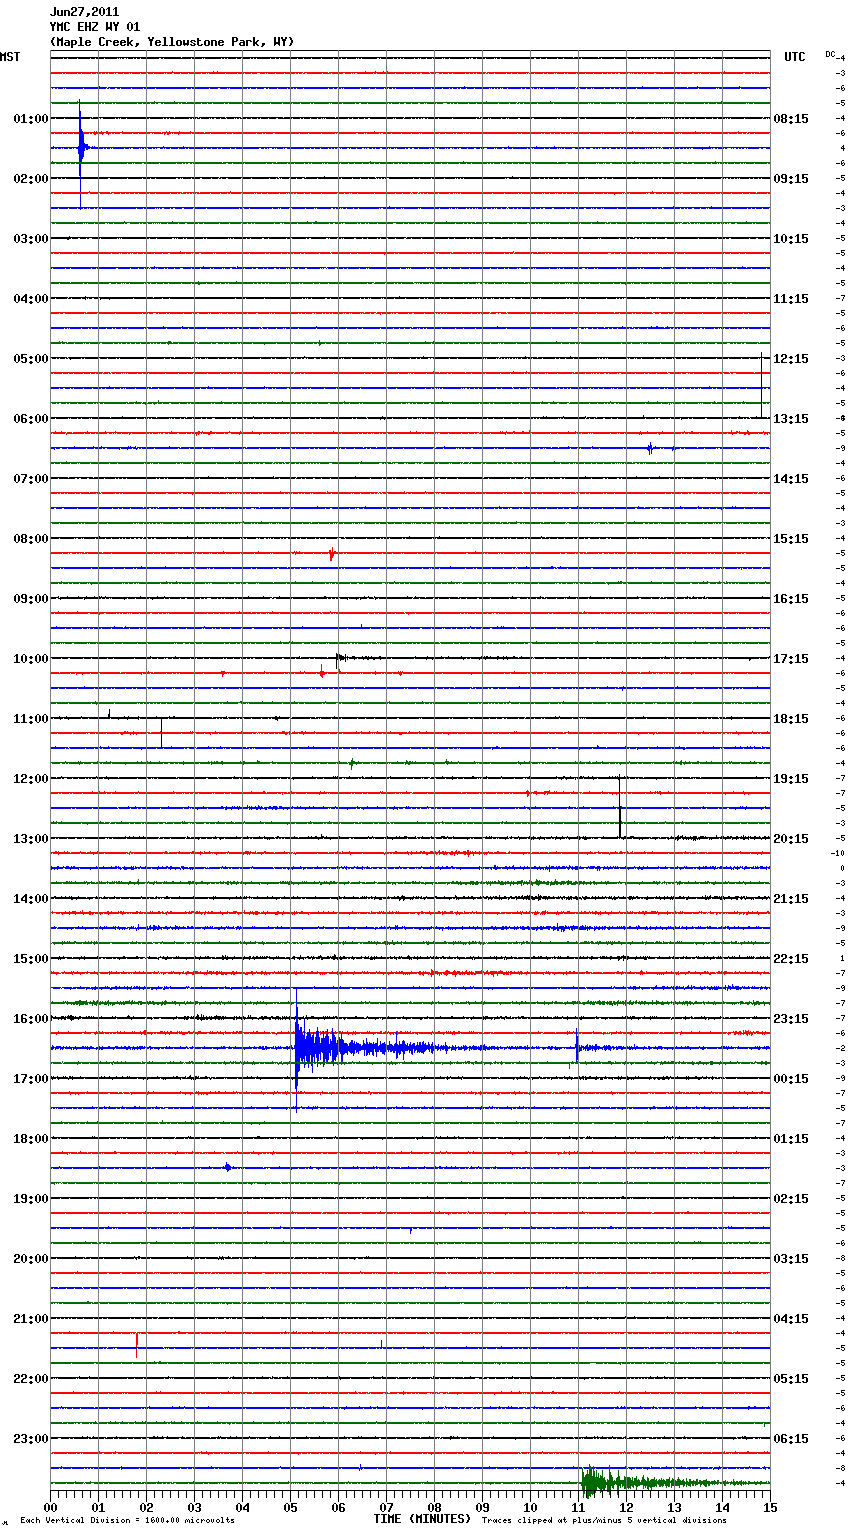Click the 17:15 UTC time label
850x1534 pixels.
click(x=791, y=658)
